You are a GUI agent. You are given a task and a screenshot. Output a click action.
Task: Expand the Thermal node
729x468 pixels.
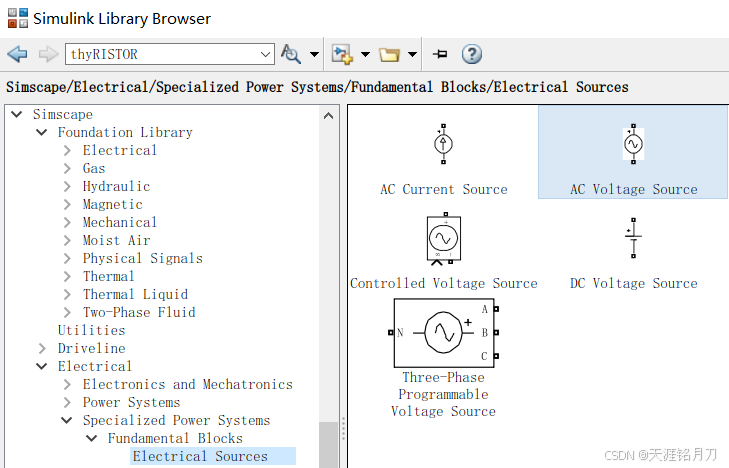[x=67, y=277]
